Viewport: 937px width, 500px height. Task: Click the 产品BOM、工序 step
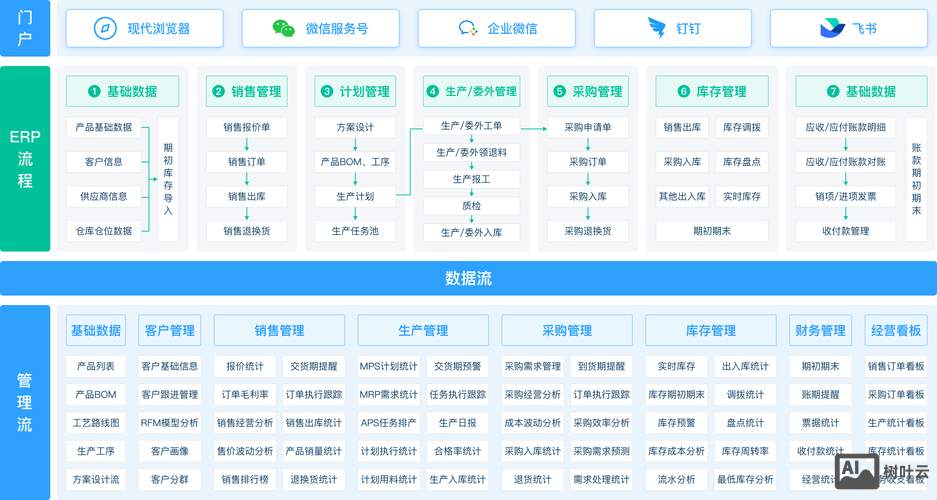point(355,162)
